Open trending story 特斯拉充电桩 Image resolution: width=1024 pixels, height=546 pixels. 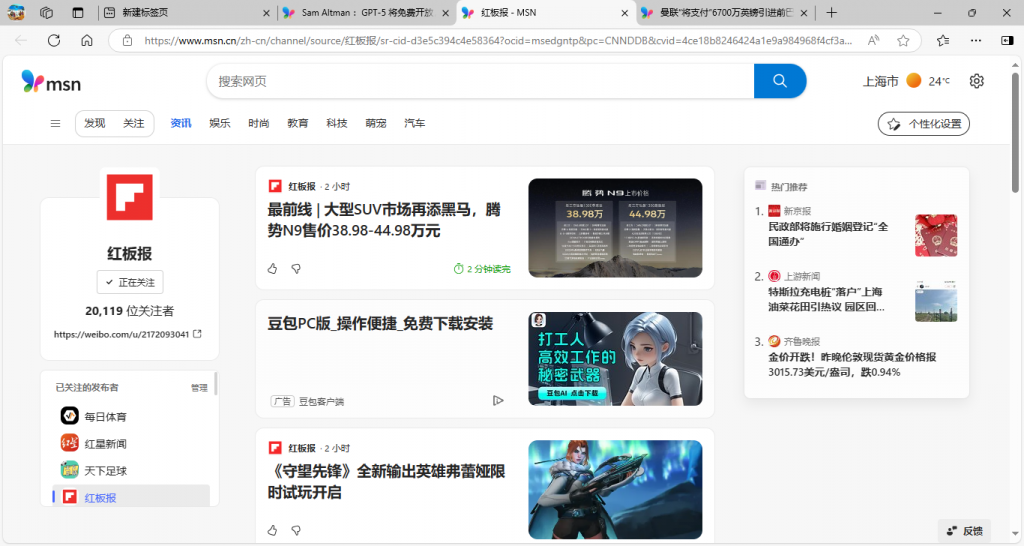pyautogui.click(x=826, y=299)
